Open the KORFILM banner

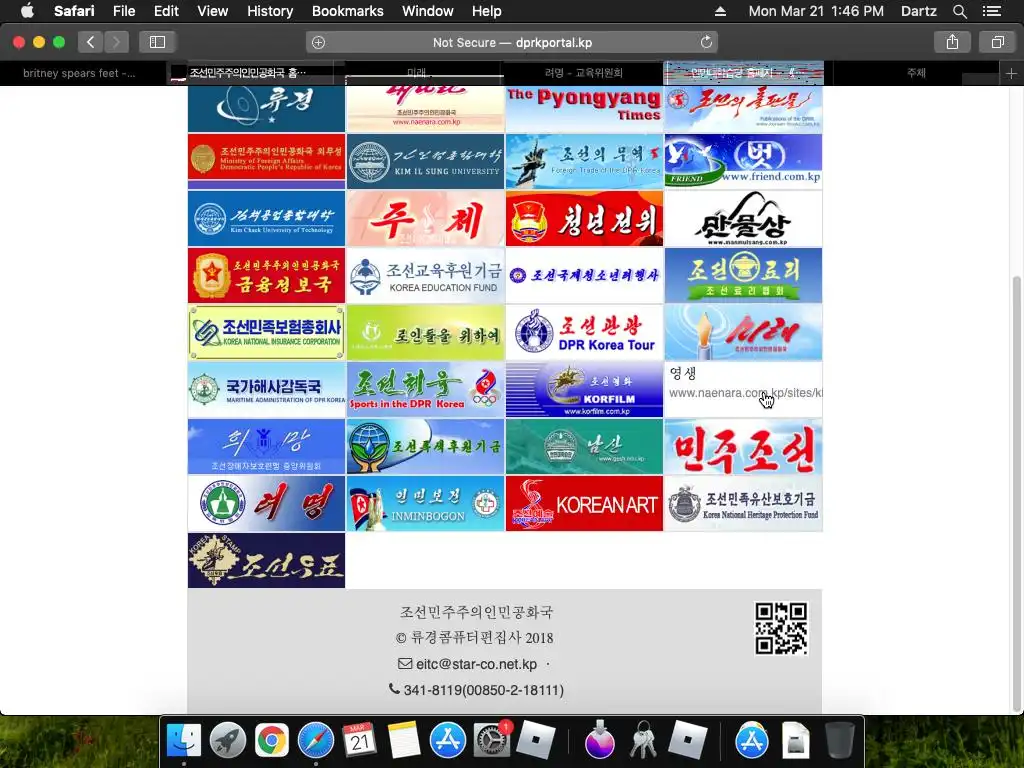pos(584,389)
